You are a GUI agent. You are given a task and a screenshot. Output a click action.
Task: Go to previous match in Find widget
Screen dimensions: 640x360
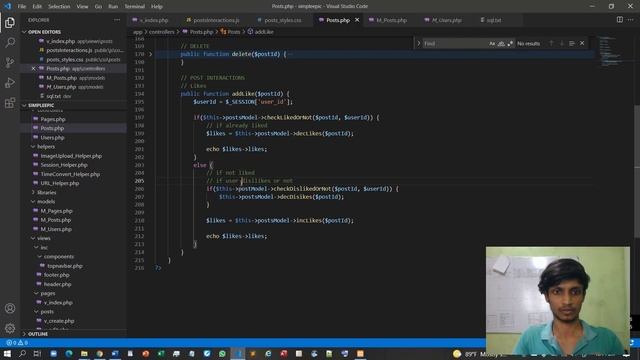(551, 43)
